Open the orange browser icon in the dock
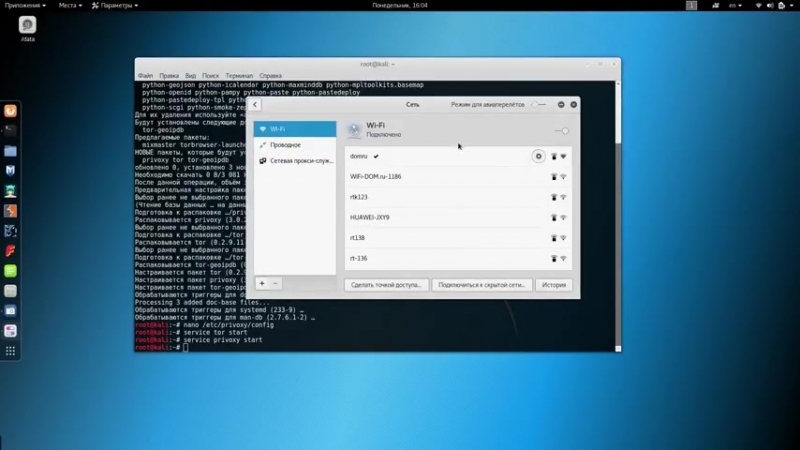Screen dimensions: 800x450 click(x=10, y=111)
